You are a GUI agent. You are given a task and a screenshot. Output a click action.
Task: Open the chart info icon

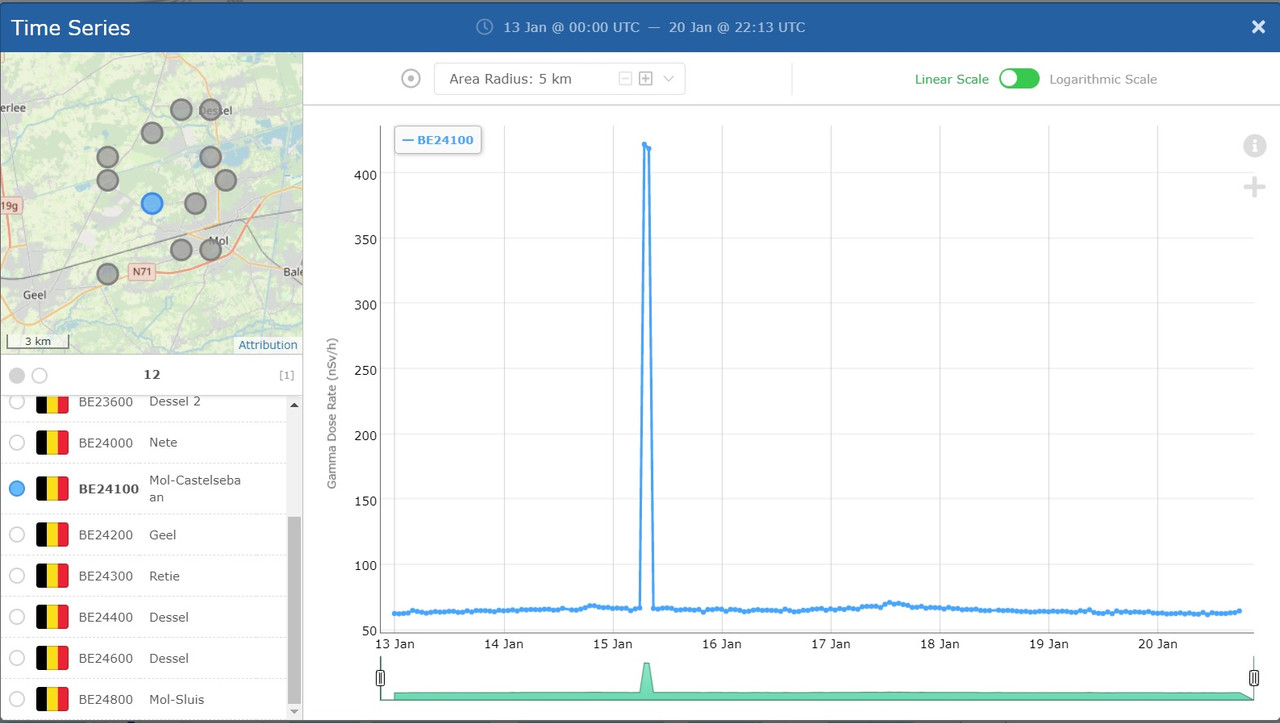tap(1254, 146)
